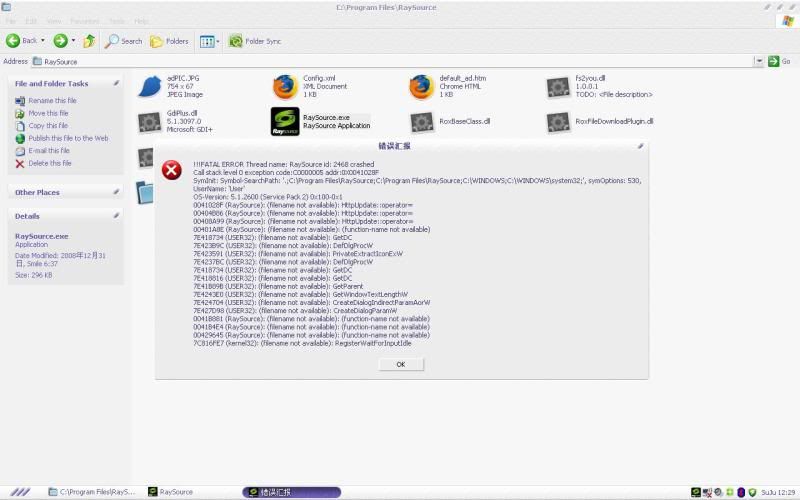Click Rename this file task link
The height and width of the screenshot is (500, 800).
pos(52,101)
